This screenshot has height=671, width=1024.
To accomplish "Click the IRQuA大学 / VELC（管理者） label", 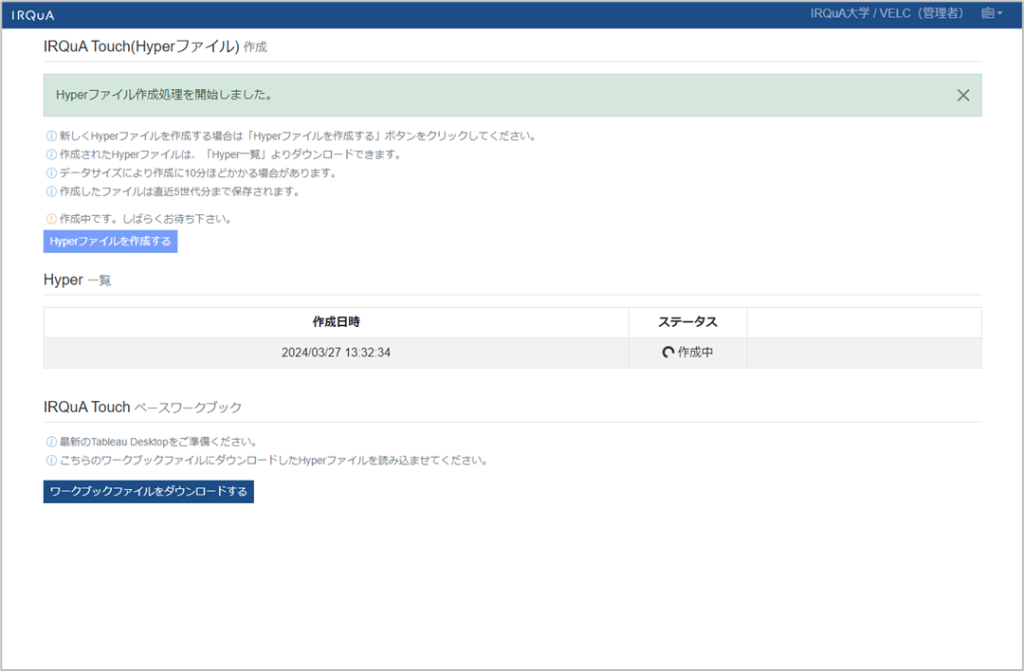I will [x=887, y=14].
